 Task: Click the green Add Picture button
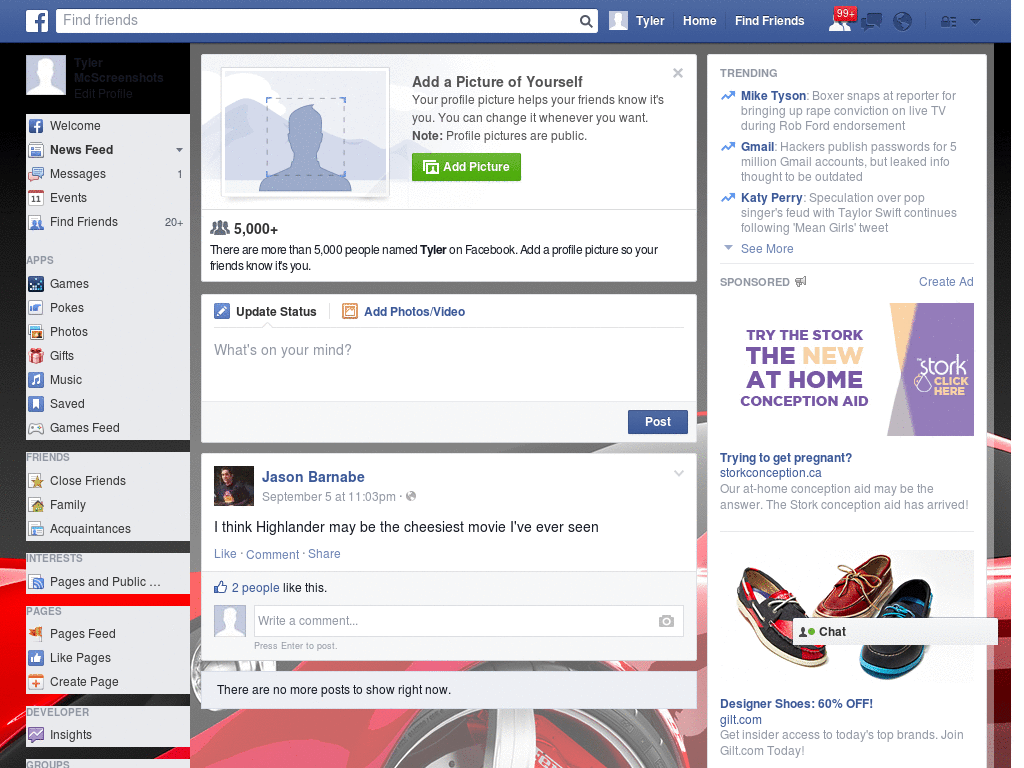click(x=466, y=167)
